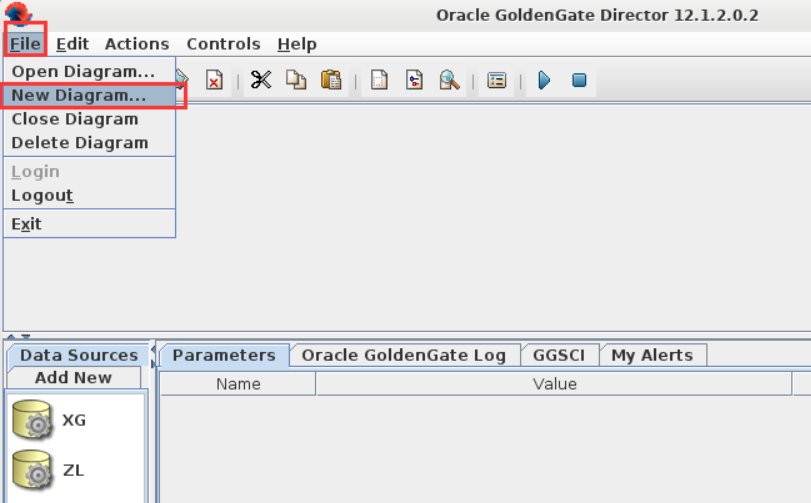Choose Close Diagram menu entry
The width and height of the screenshot is (811, 503).
click(89, 119)
